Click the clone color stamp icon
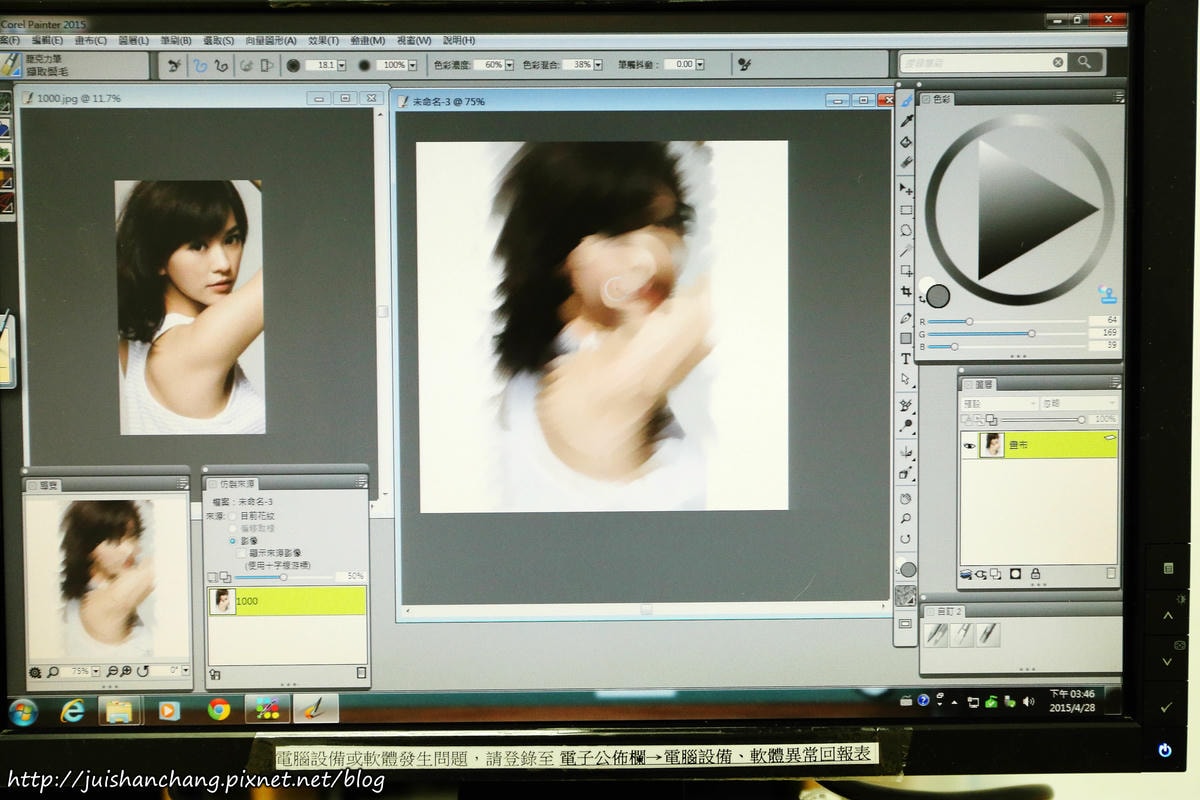This screenshot has width=1200, height=800. coord(1107,296)
